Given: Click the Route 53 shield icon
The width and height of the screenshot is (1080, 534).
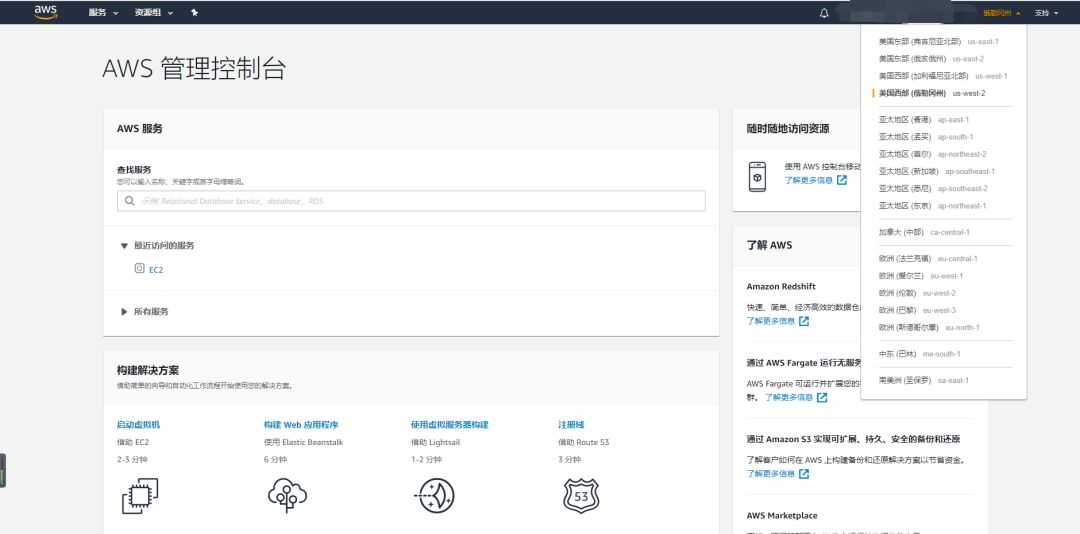Looking at the screenshot, I should tap(580, 495).
